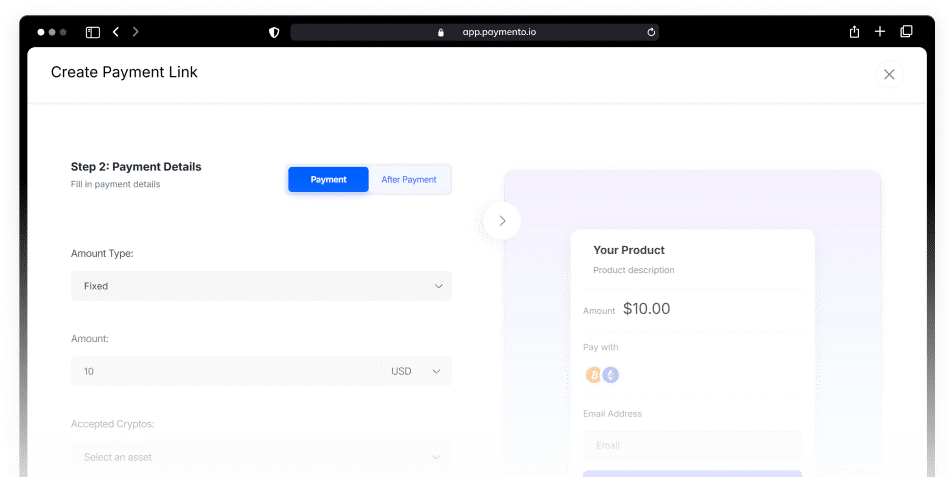Click the Fill in payment details subtitle

pos(116,184)
